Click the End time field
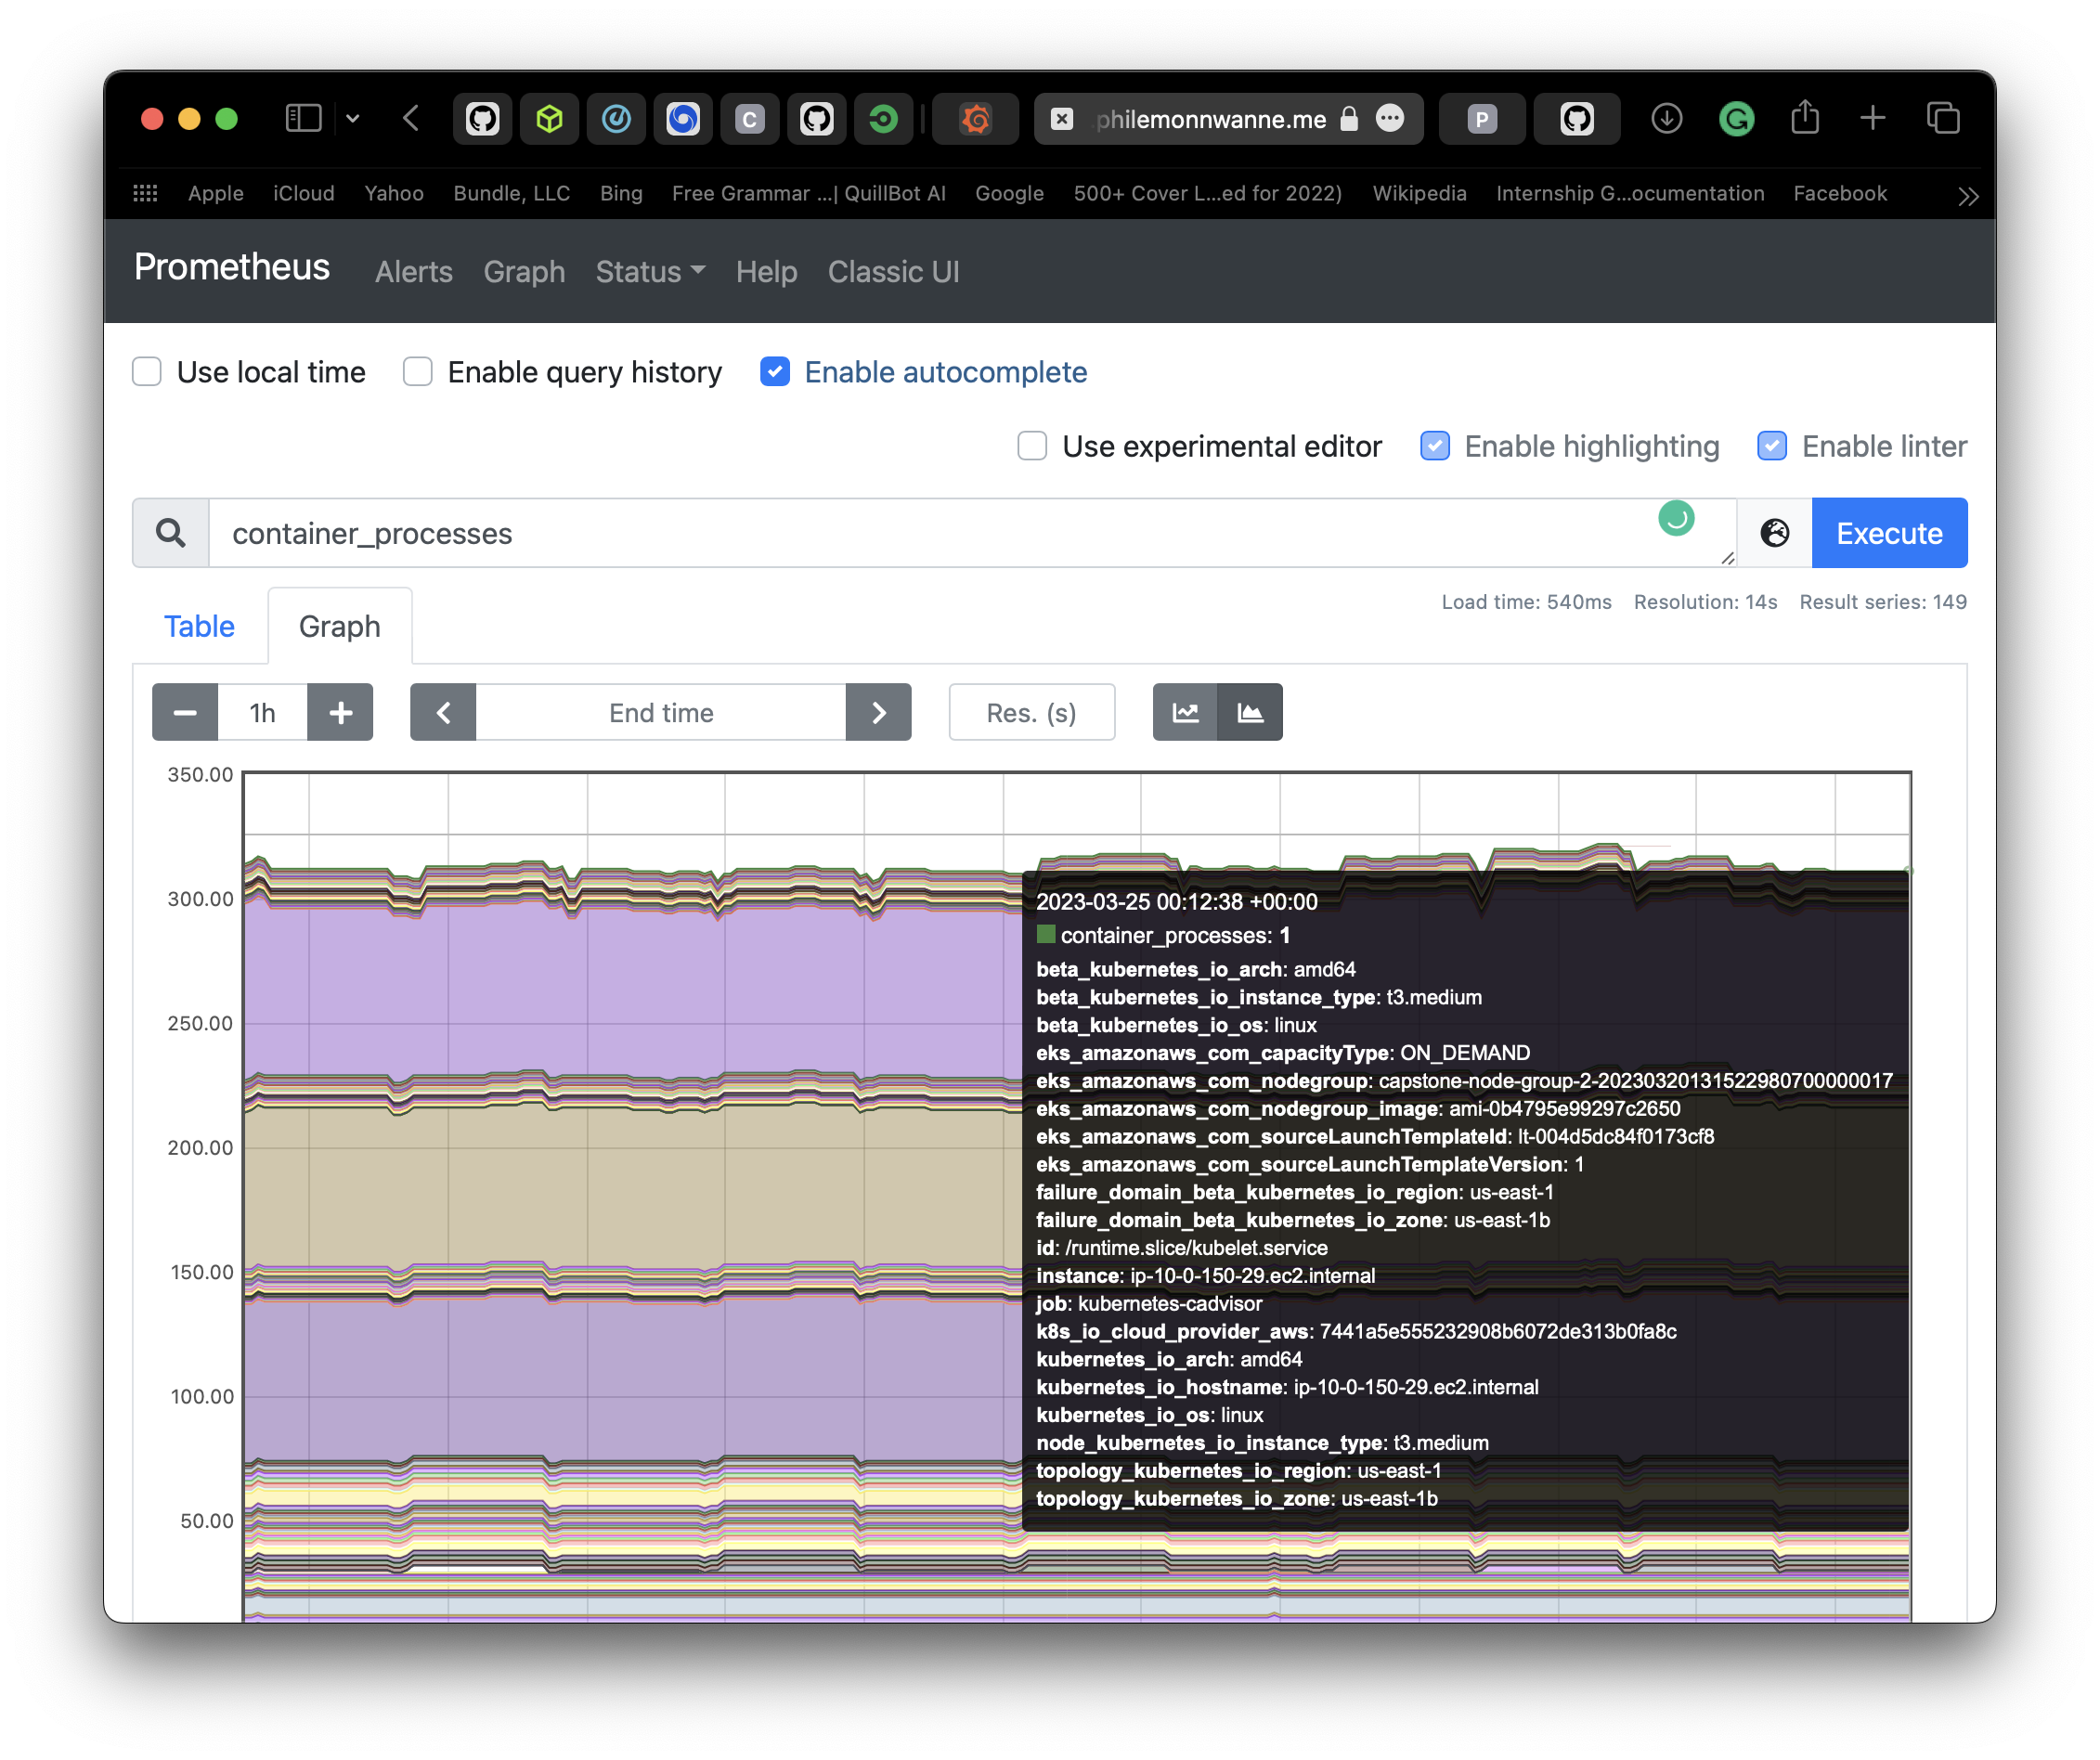The height and width of the screenshot is (1760, 2100). [661, 713]
